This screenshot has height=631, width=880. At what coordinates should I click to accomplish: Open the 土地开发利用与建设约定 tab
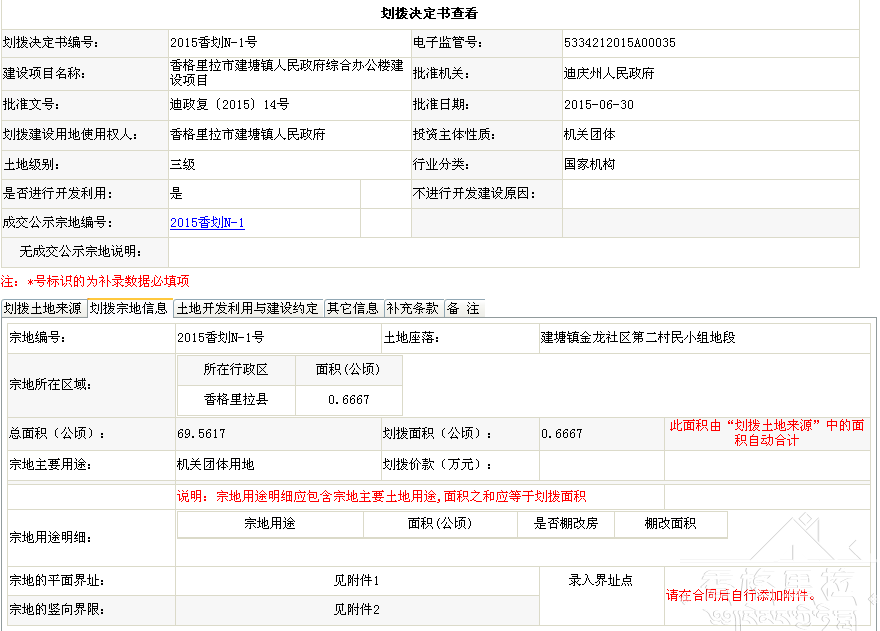click(248, 308)
